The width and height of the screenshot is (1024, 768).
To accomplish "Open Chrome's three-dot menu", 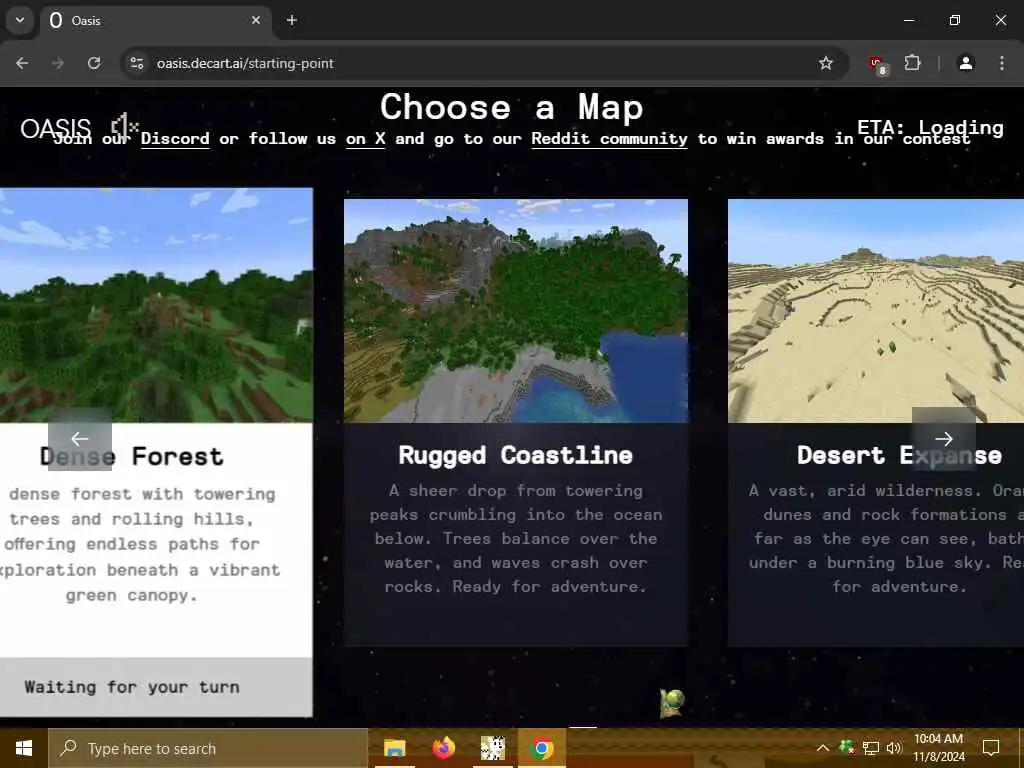I will point(1002,63).
